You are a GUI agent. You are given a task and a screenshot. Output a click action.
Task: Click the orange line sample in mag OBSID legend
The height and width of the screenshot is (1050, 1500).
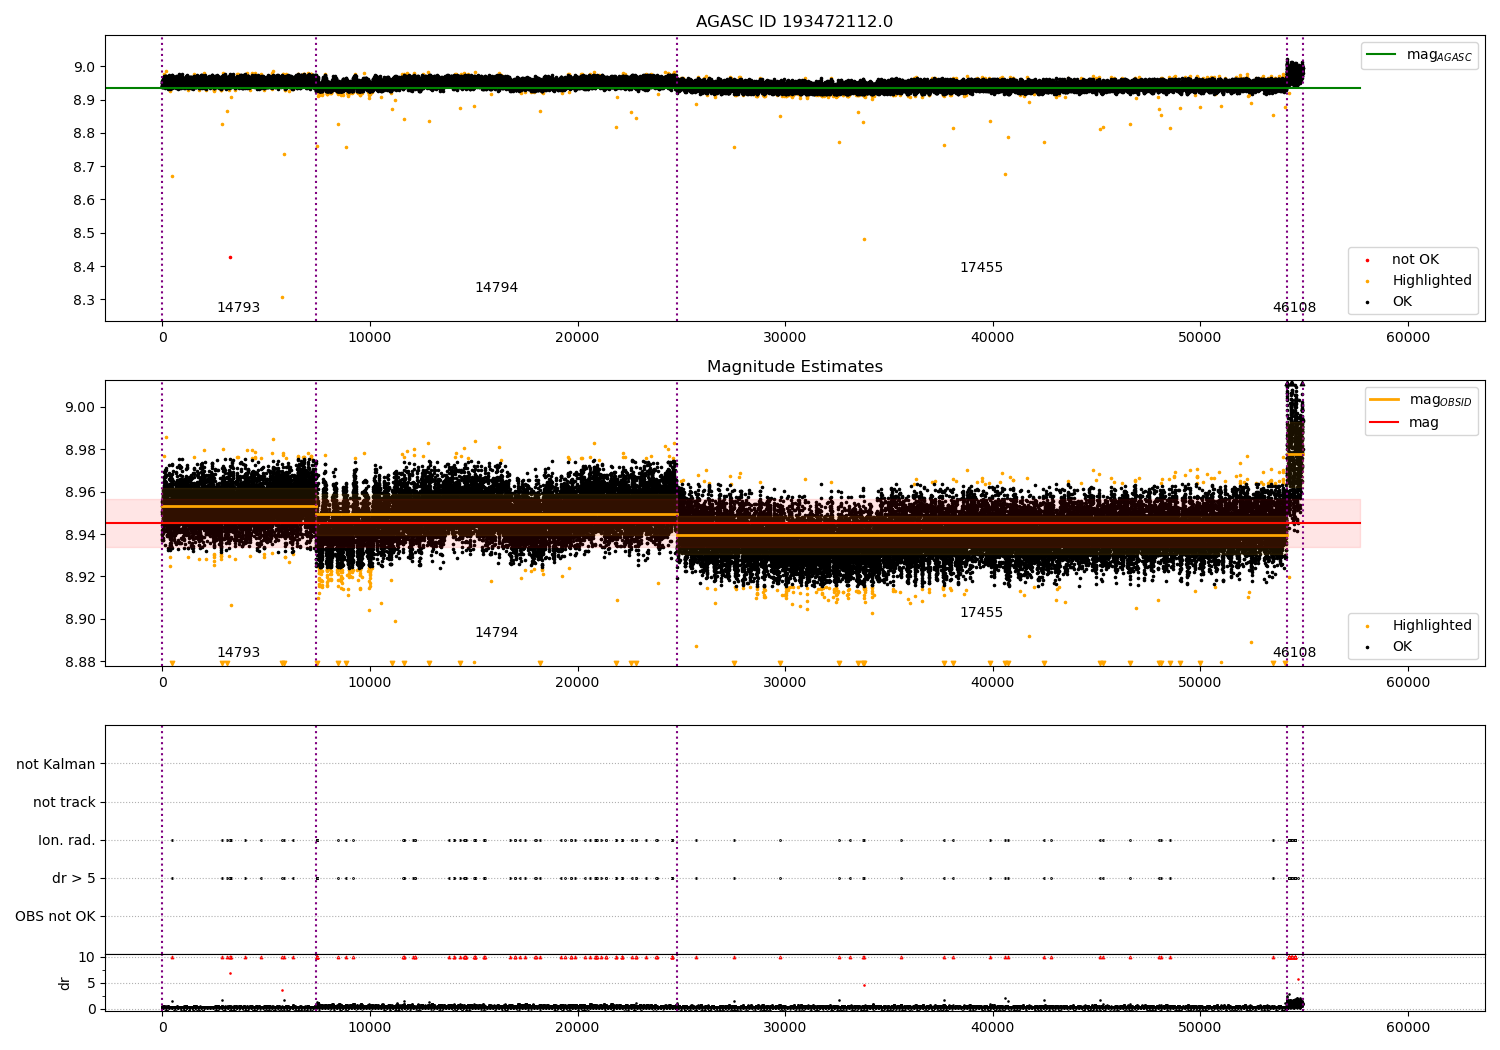click(1385, 399)
